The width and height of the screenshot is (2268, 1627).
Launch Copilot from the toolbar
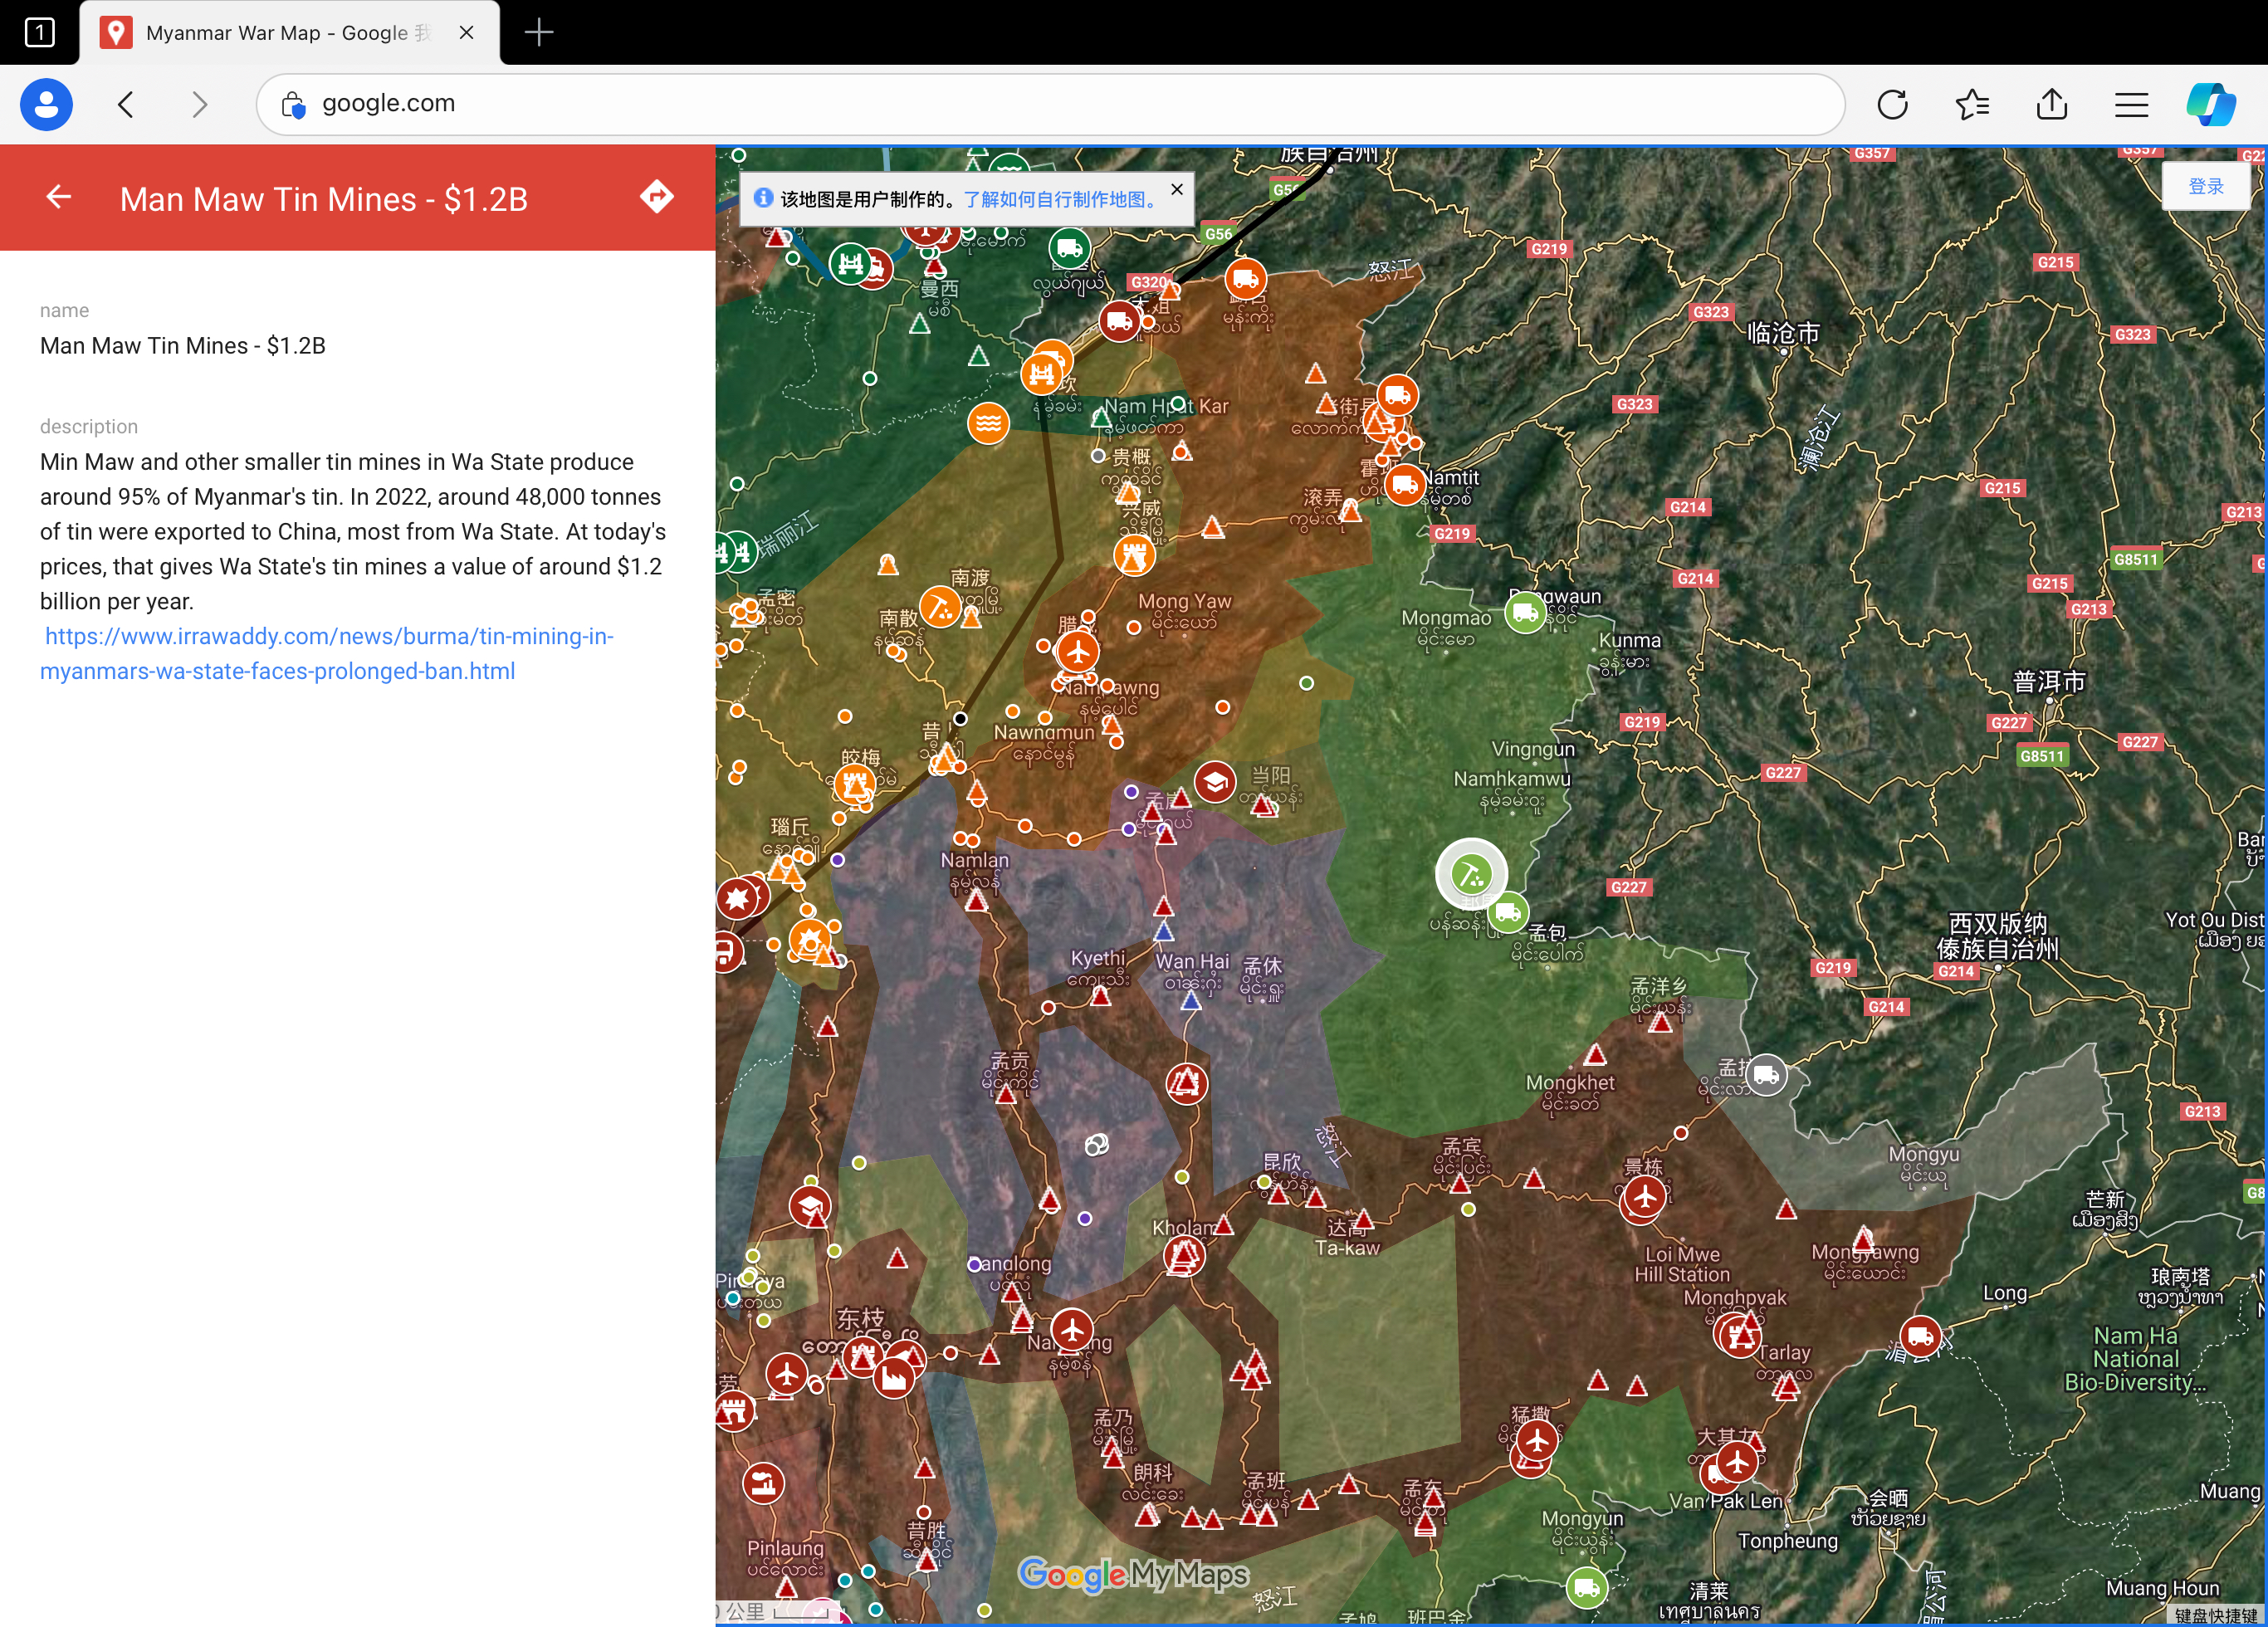point(2211,104)
